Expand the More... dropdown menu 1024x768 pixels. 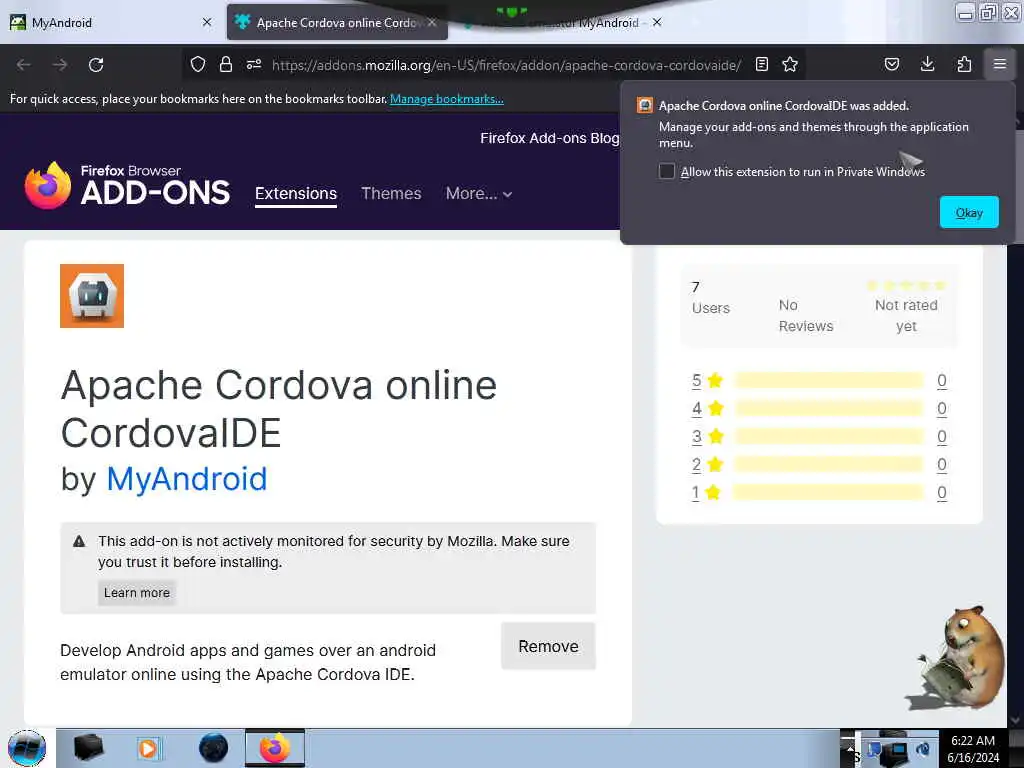click(479, 193)
